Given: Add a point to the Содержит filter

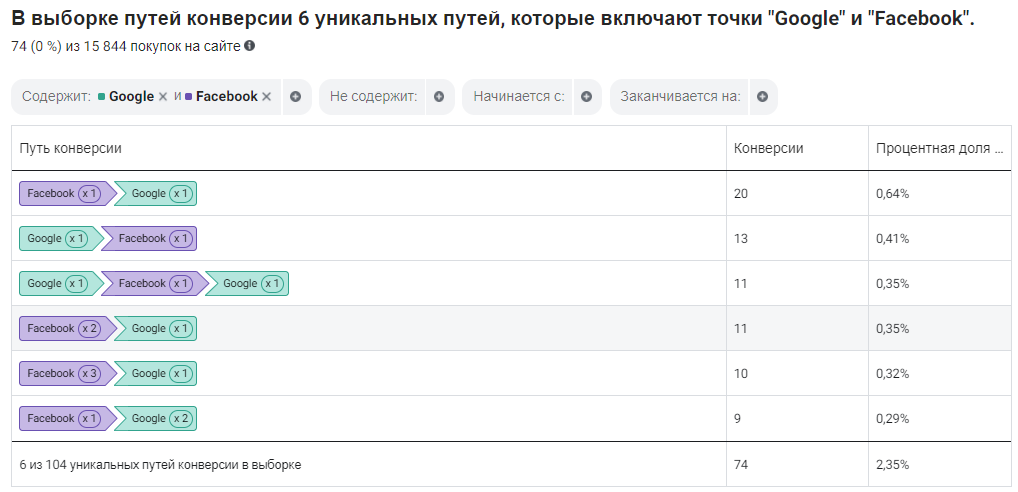Looking at the screenshot, I should tap(295, 97).
